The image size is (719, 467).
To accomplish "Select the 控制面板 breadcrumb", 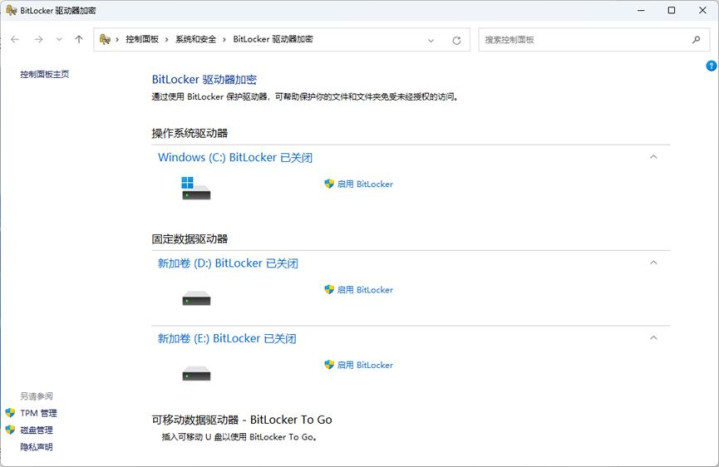I will point(142,39).
